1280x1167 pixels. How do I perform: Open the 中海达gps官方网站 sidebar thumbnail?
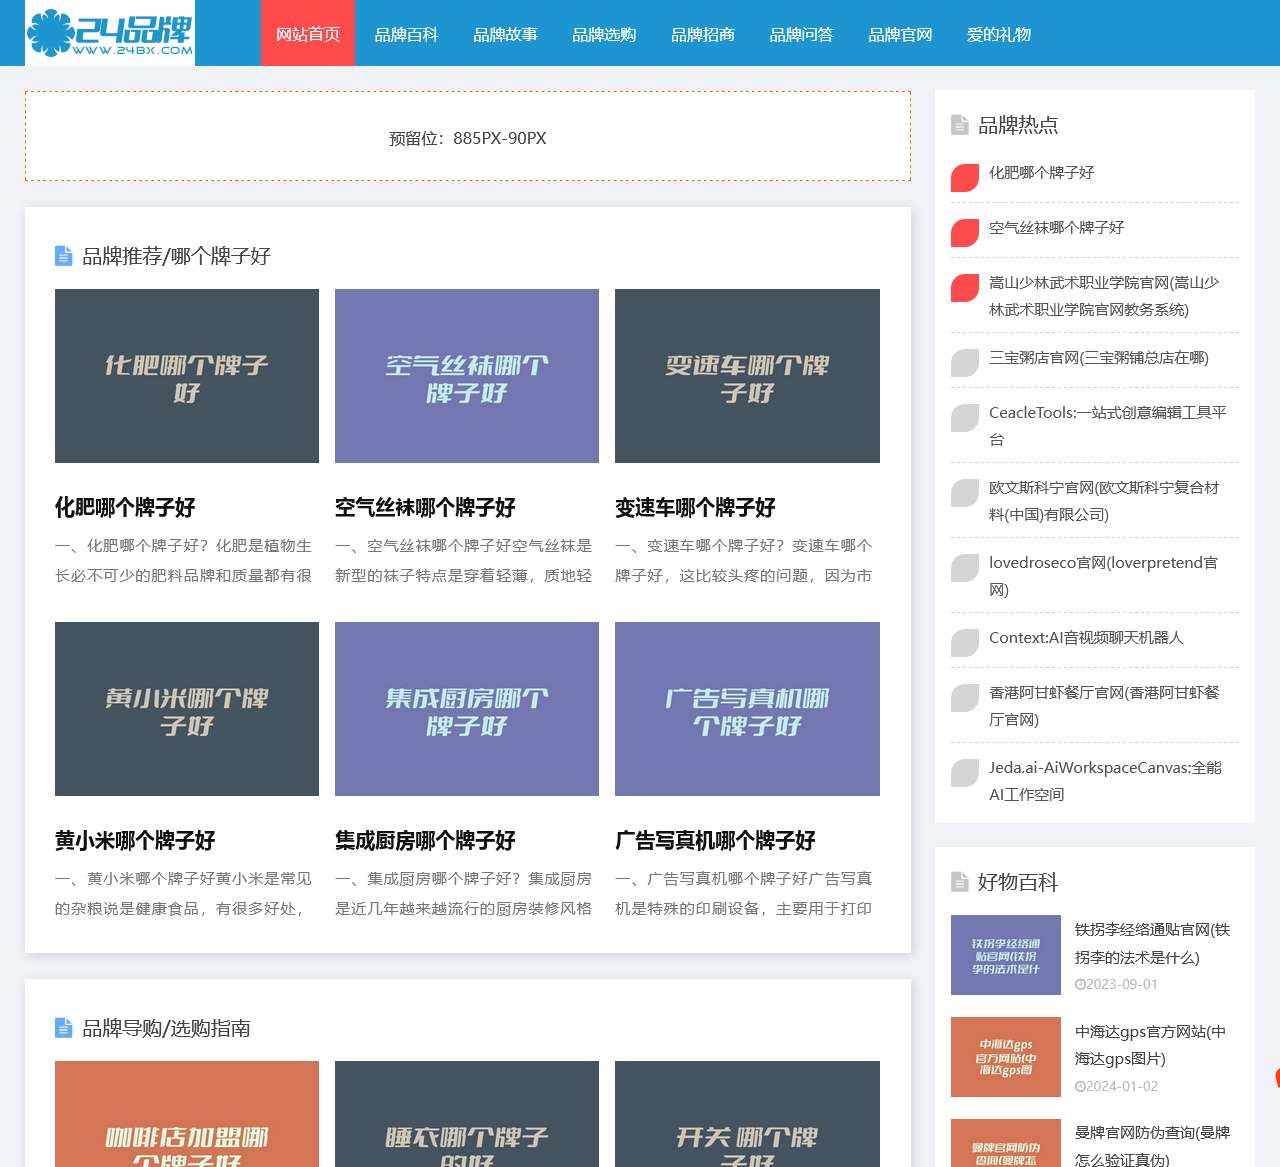[1006, 1057]
